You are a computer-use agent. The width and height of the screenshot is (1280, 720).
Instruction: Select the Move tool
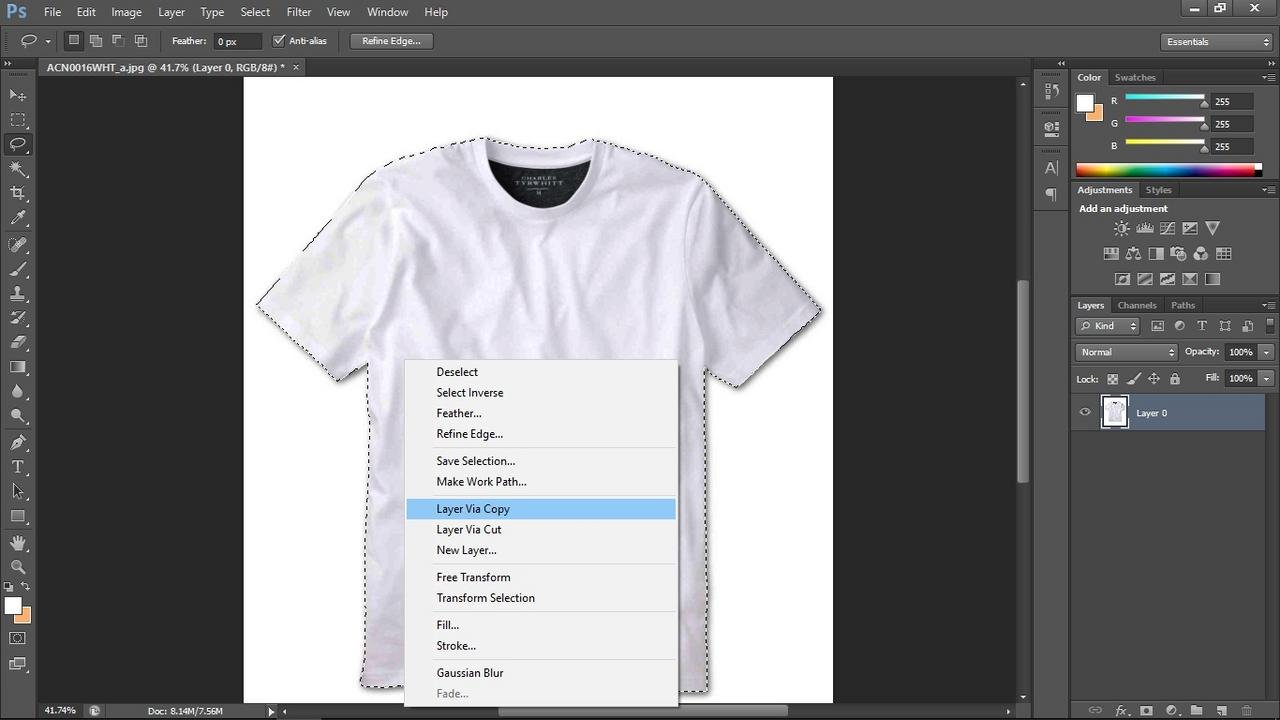(x=18, y=95)
